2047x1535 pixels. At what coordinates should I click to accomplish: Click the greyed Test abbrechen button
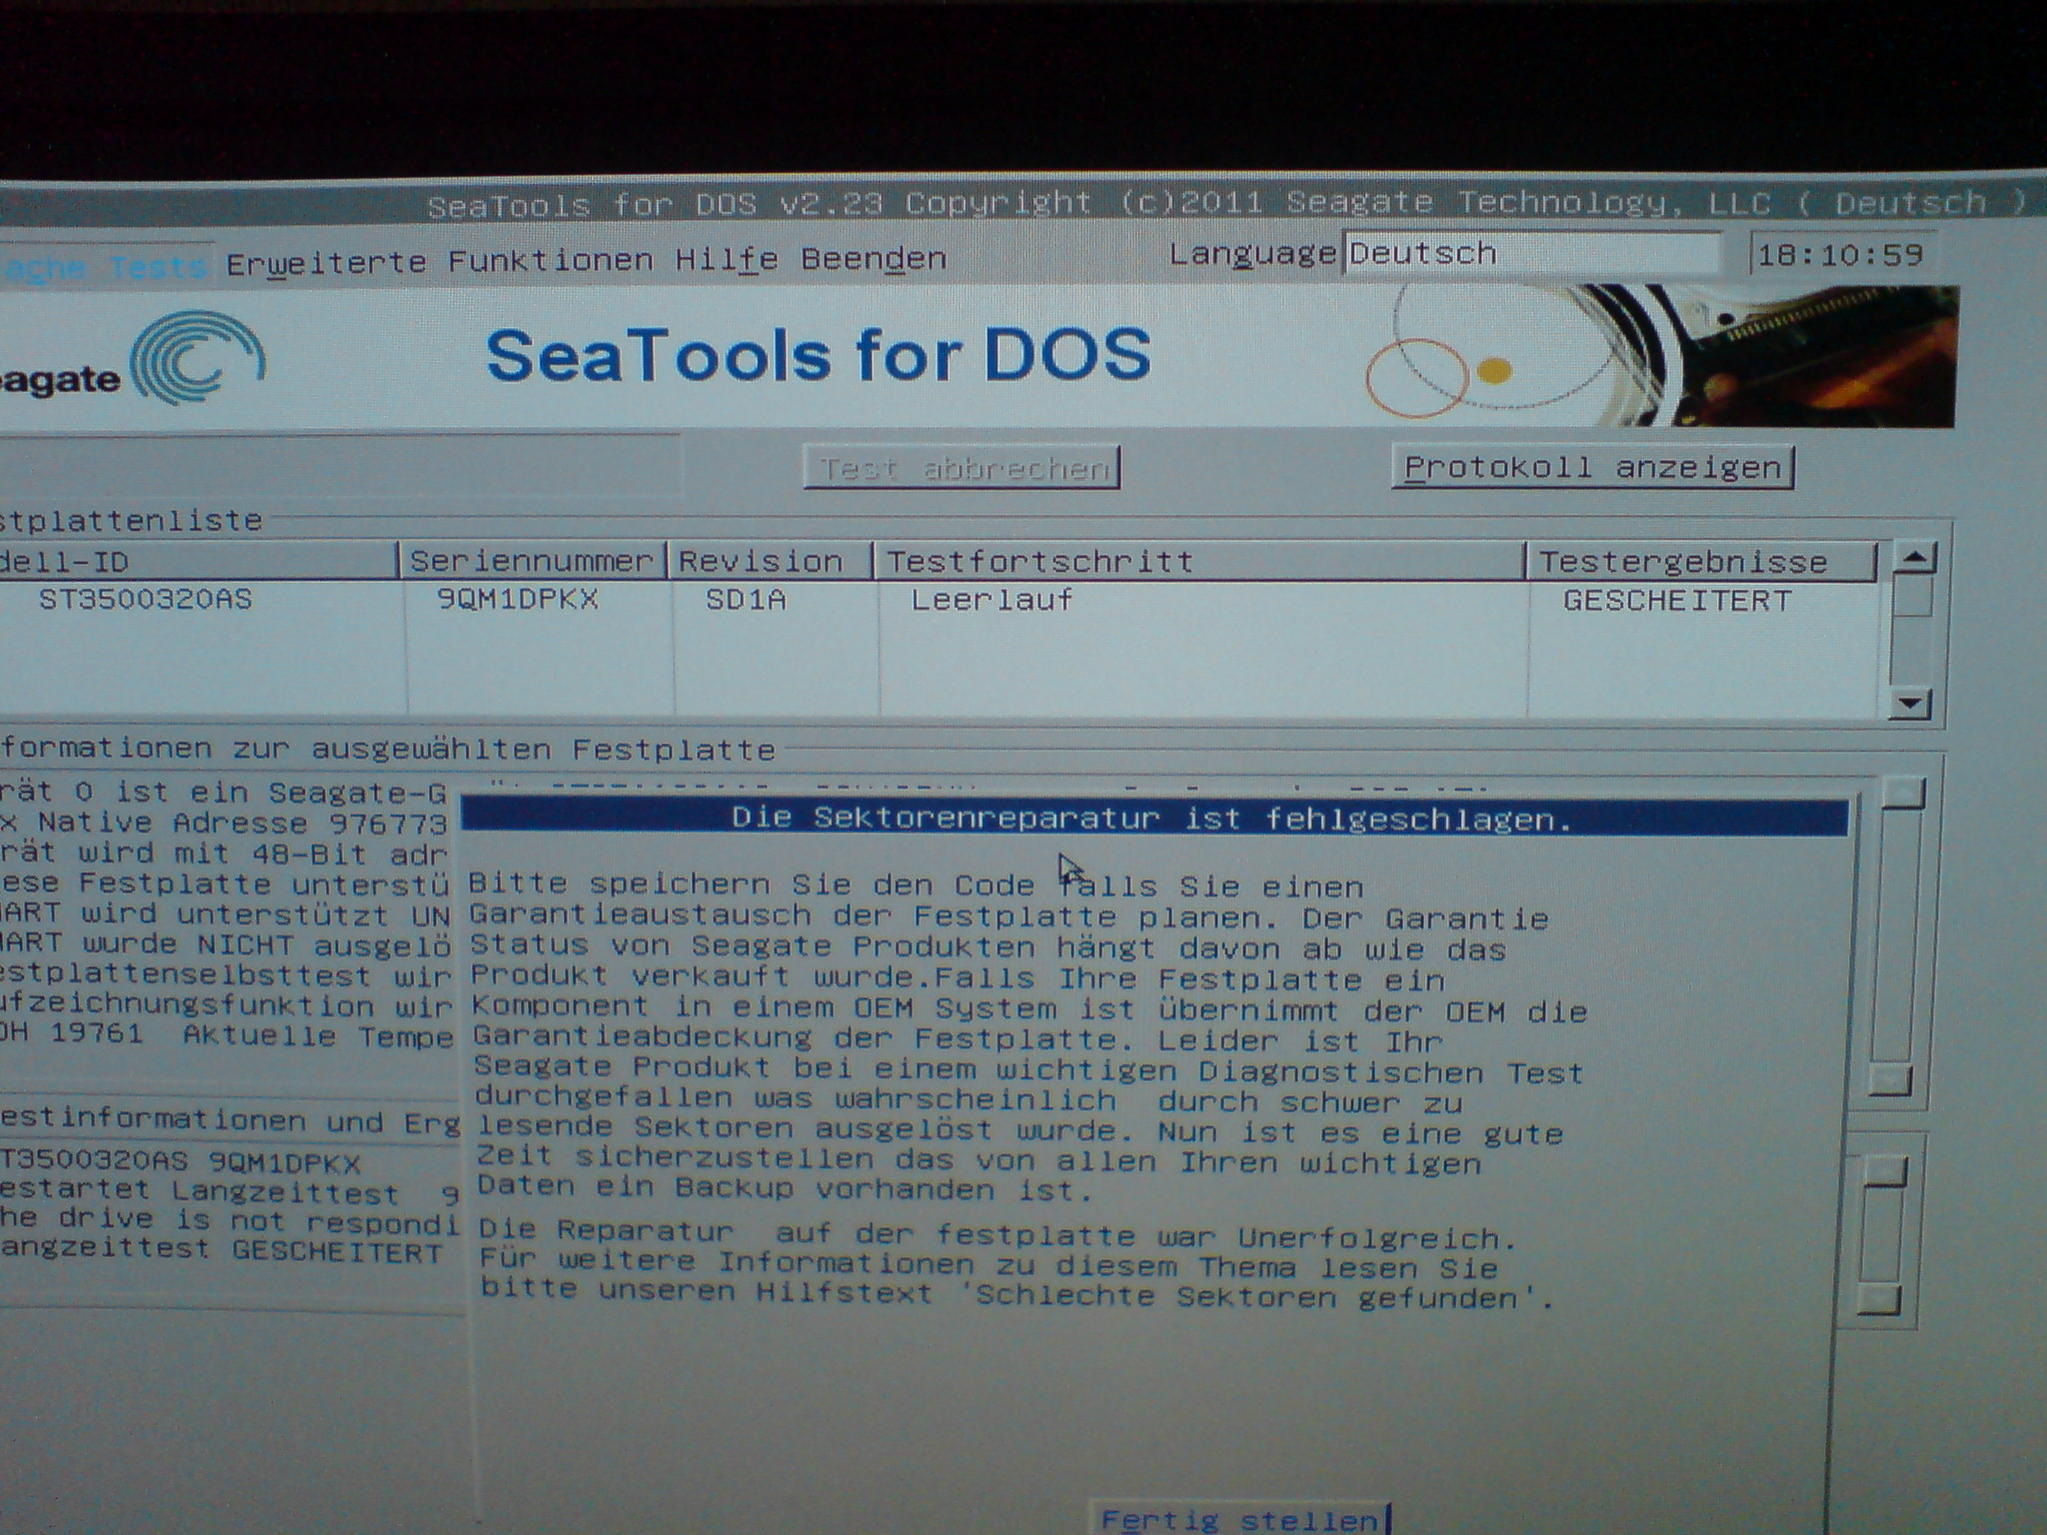962,468
